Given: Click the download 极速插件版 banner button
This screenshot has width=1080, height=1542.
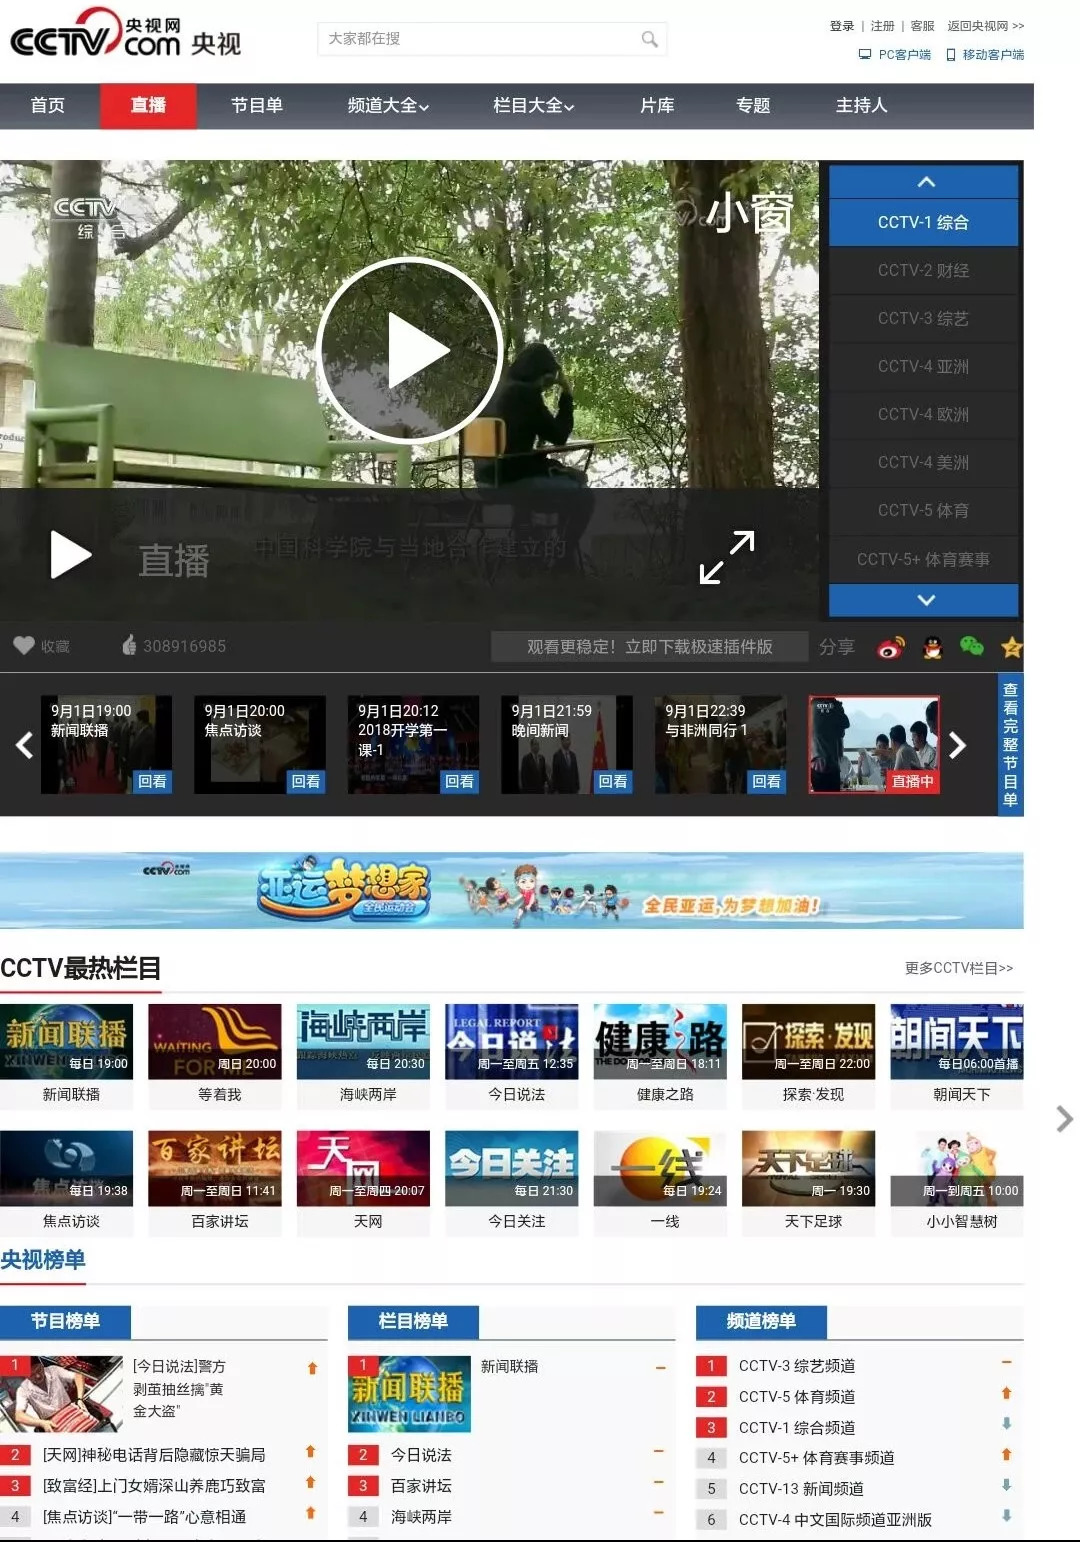Looking at the screenshot, I should (649, 647).
